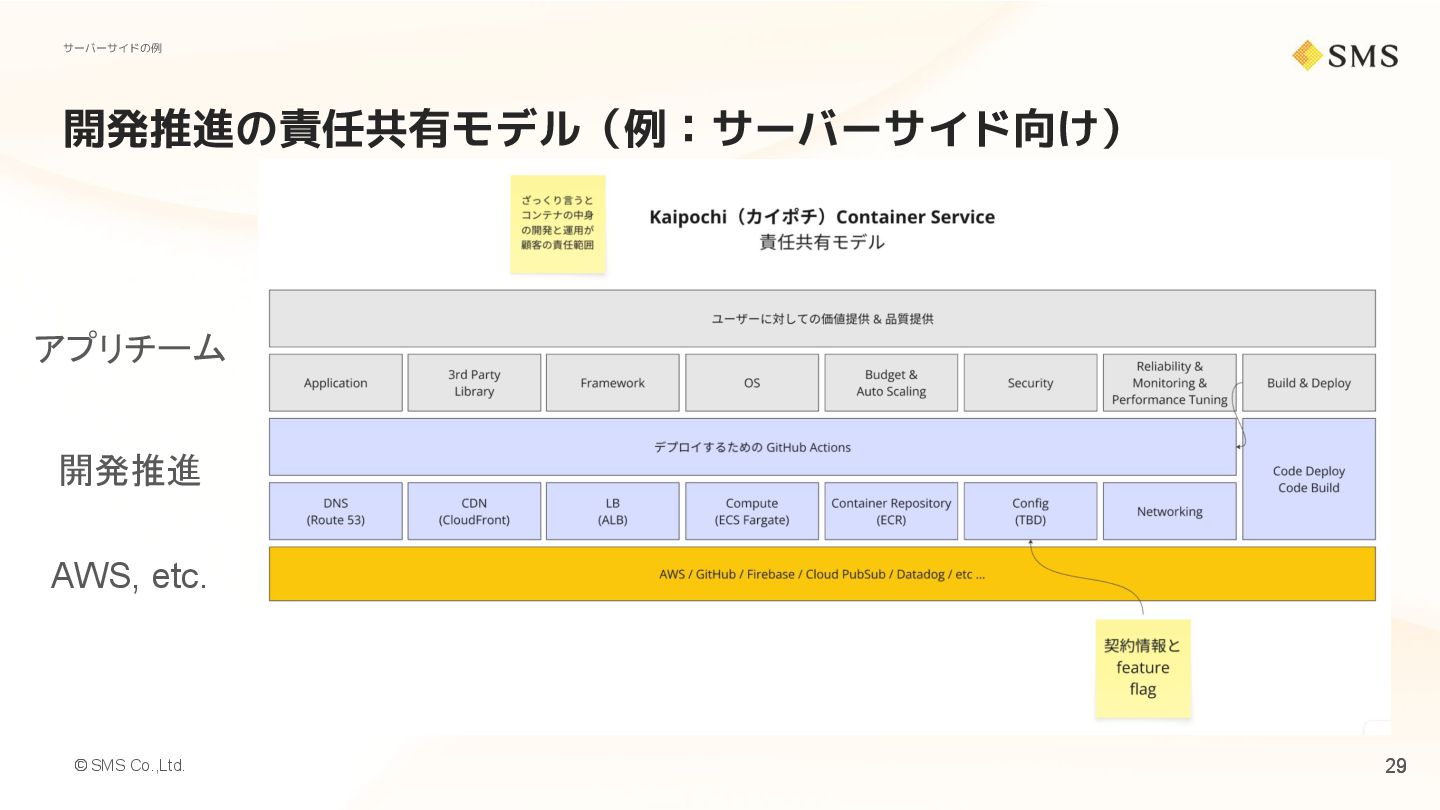Viewport: 1440px width, 810px height.
Task: Click the CDN (CloudFront) box
Action: point(474,511)
